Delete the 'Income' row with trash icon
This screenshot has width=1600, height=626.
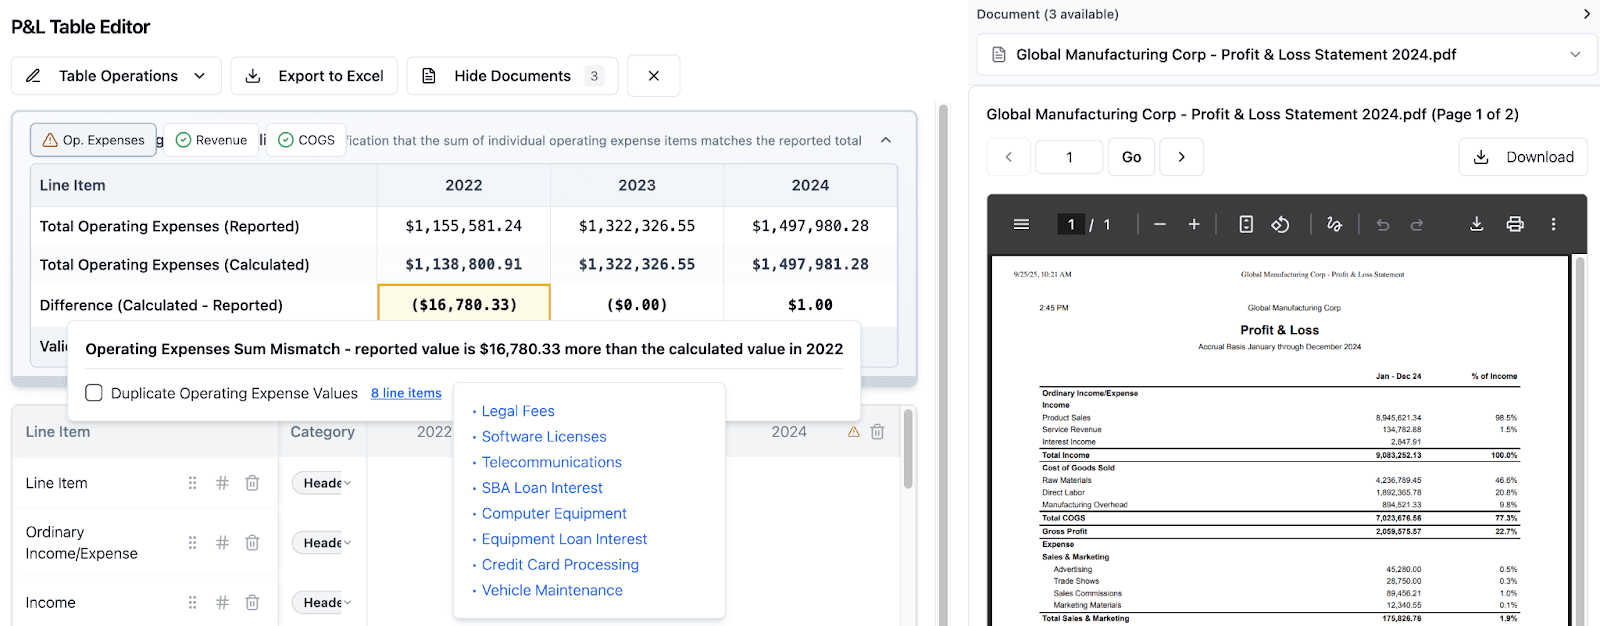coord(252,603)
